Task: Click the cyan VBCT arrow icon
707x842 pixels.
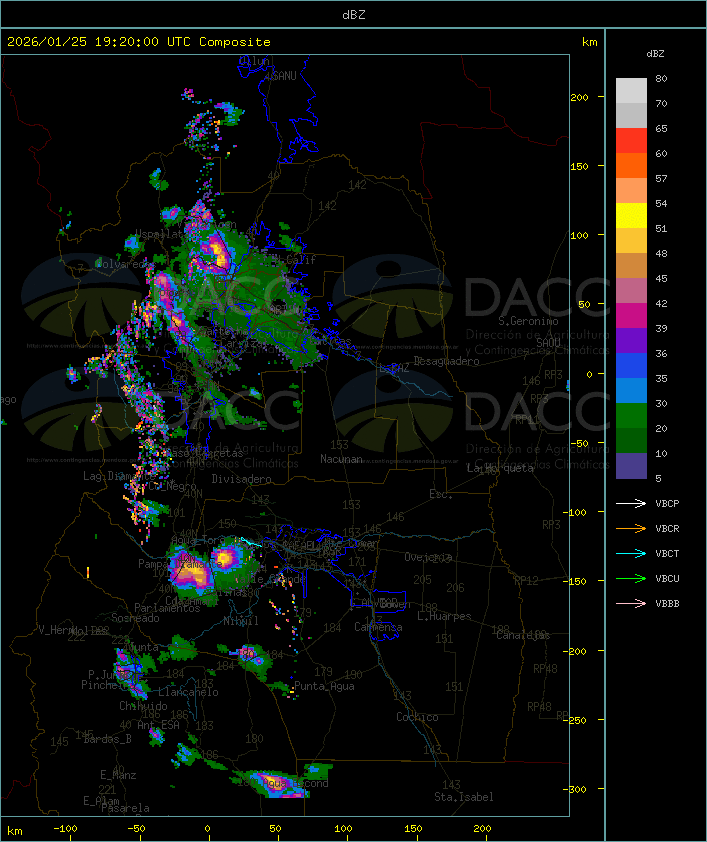Action: [x=631, y=554]
